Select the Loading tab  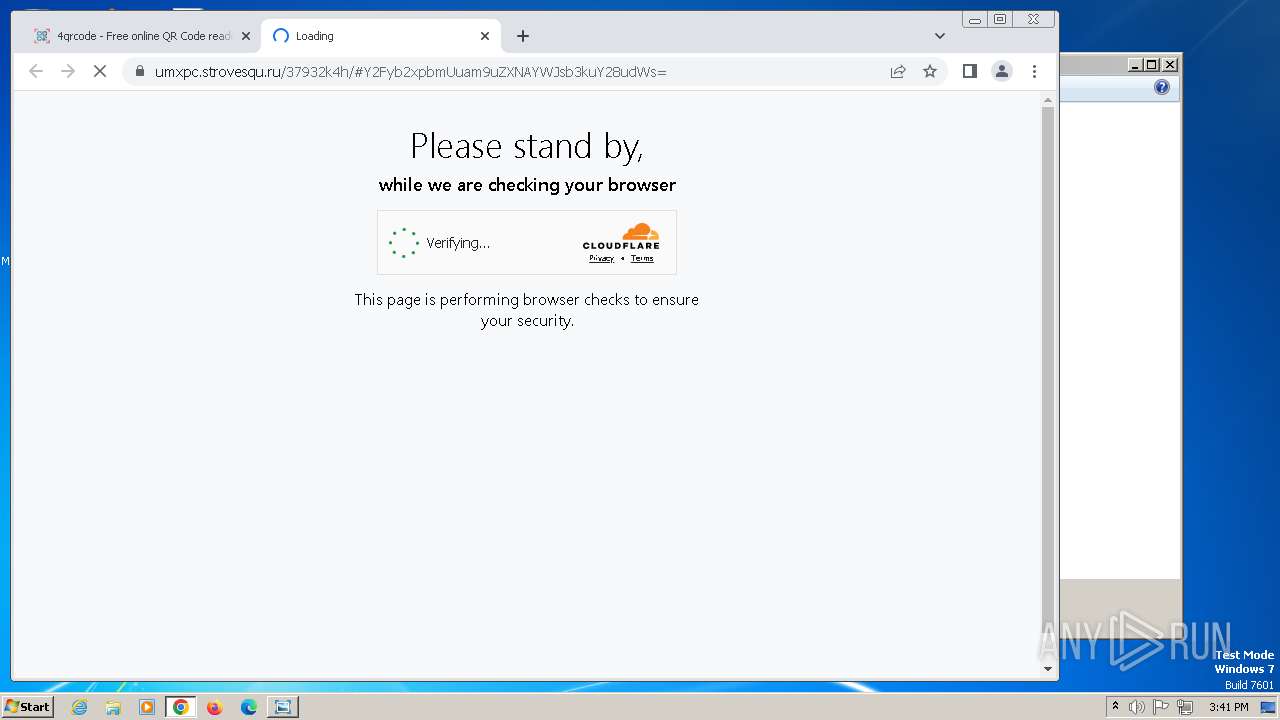(x=380, y=36)
